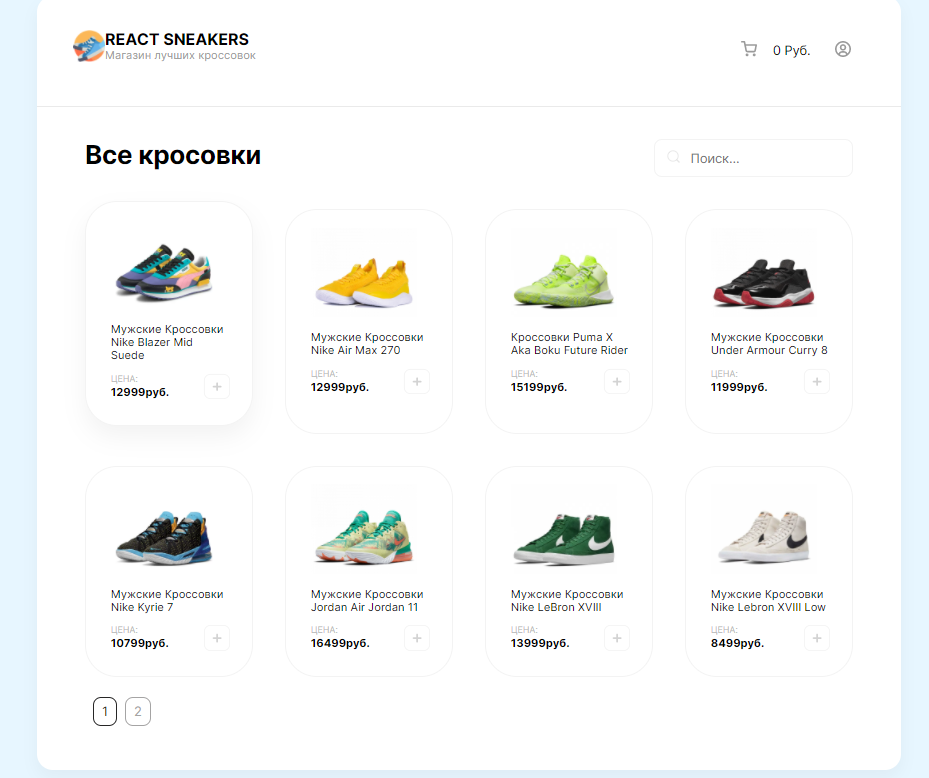
Task: Open the Jordan Air Jordan 11 image
Action: 364,536
